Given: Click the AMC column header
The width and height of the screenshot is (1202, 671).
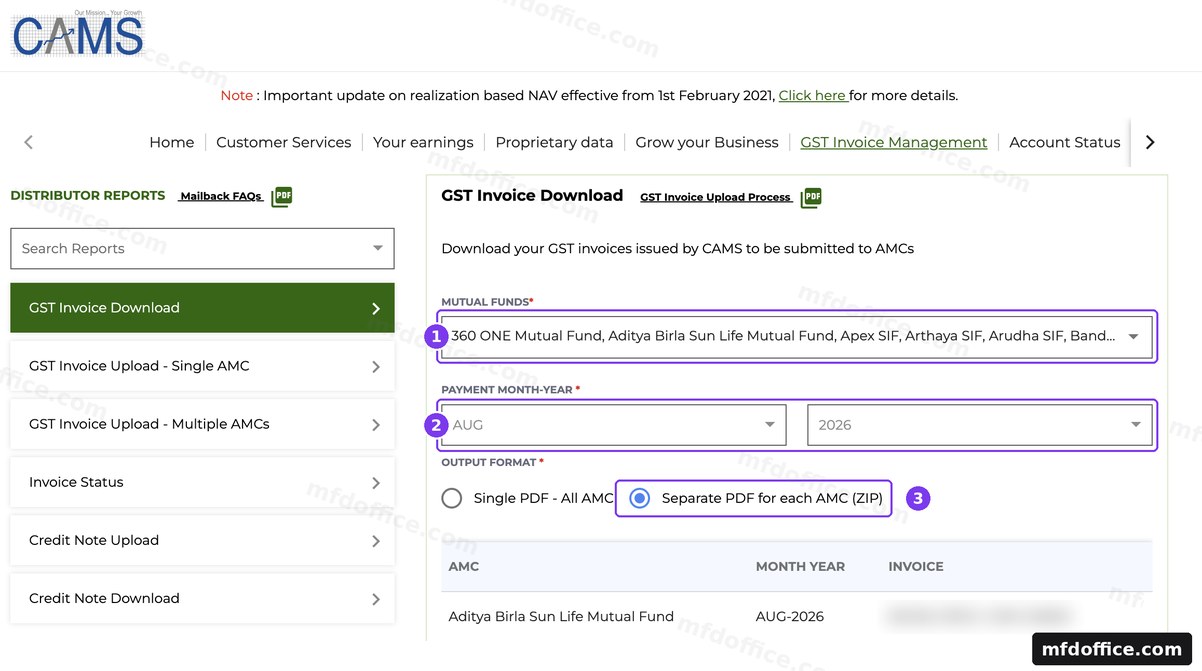Looking at the screenshot, I should (464, 566).
